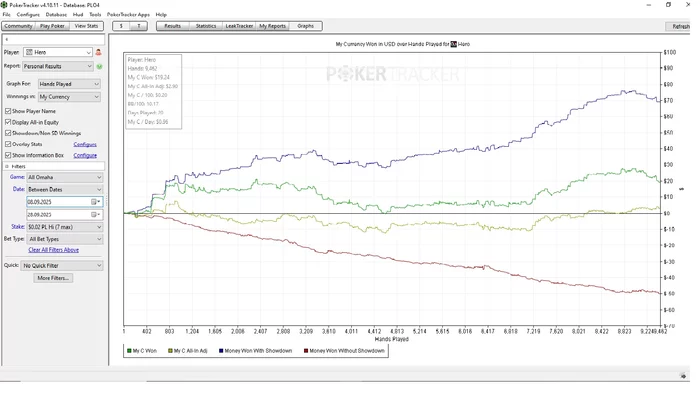Viewport: 700px width, 410px height.
Task: Click the information box on the graph
Action: [154, 92]
